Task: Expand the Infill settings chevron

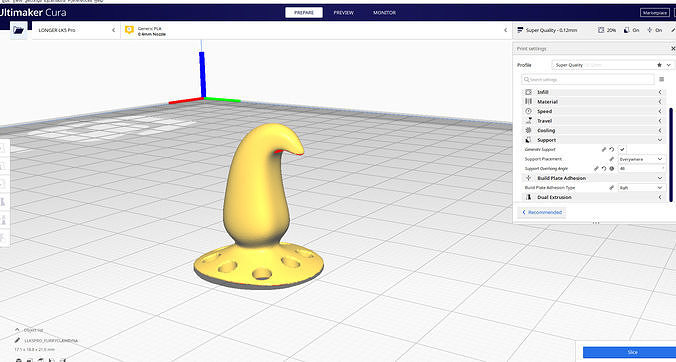Action: pyautogui.click(x=660, y=92)
